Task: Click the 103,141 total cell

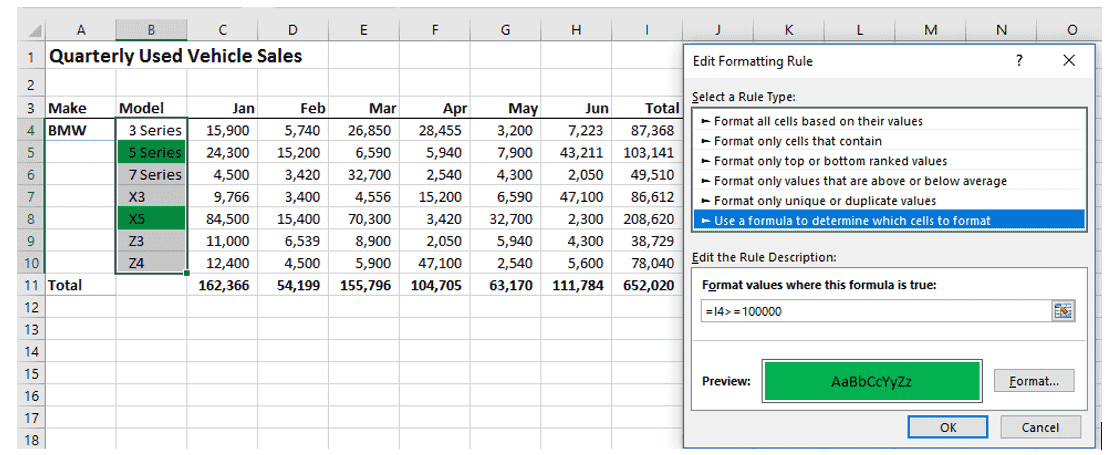Action: pyautogui.click(x=646, y=151)
